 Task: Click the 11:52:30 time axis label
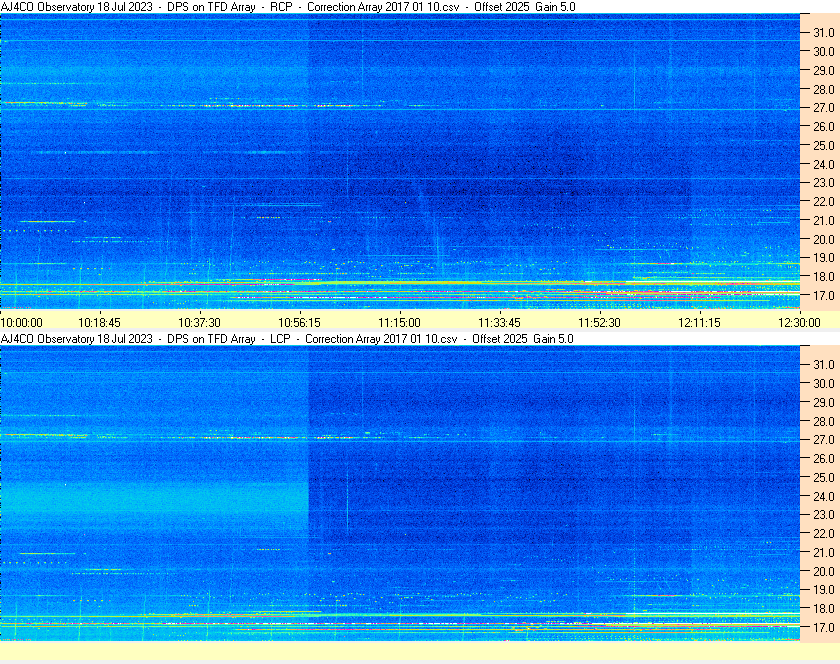(599, 323)
